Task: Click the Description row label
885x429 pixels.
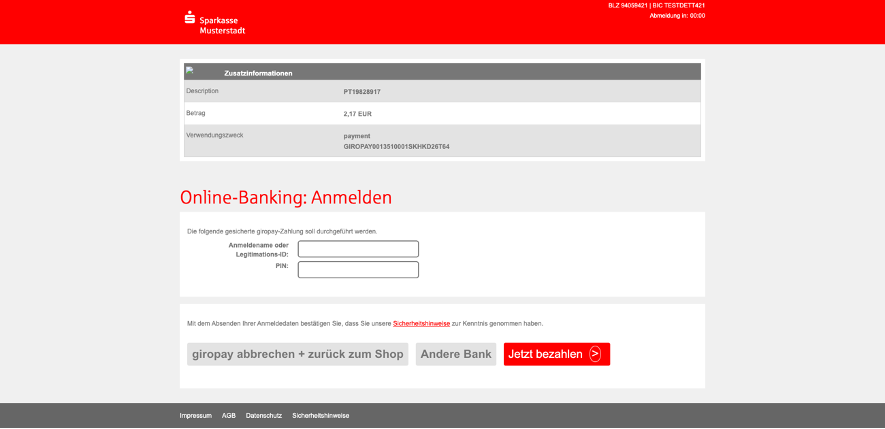Action: [202, 91]
